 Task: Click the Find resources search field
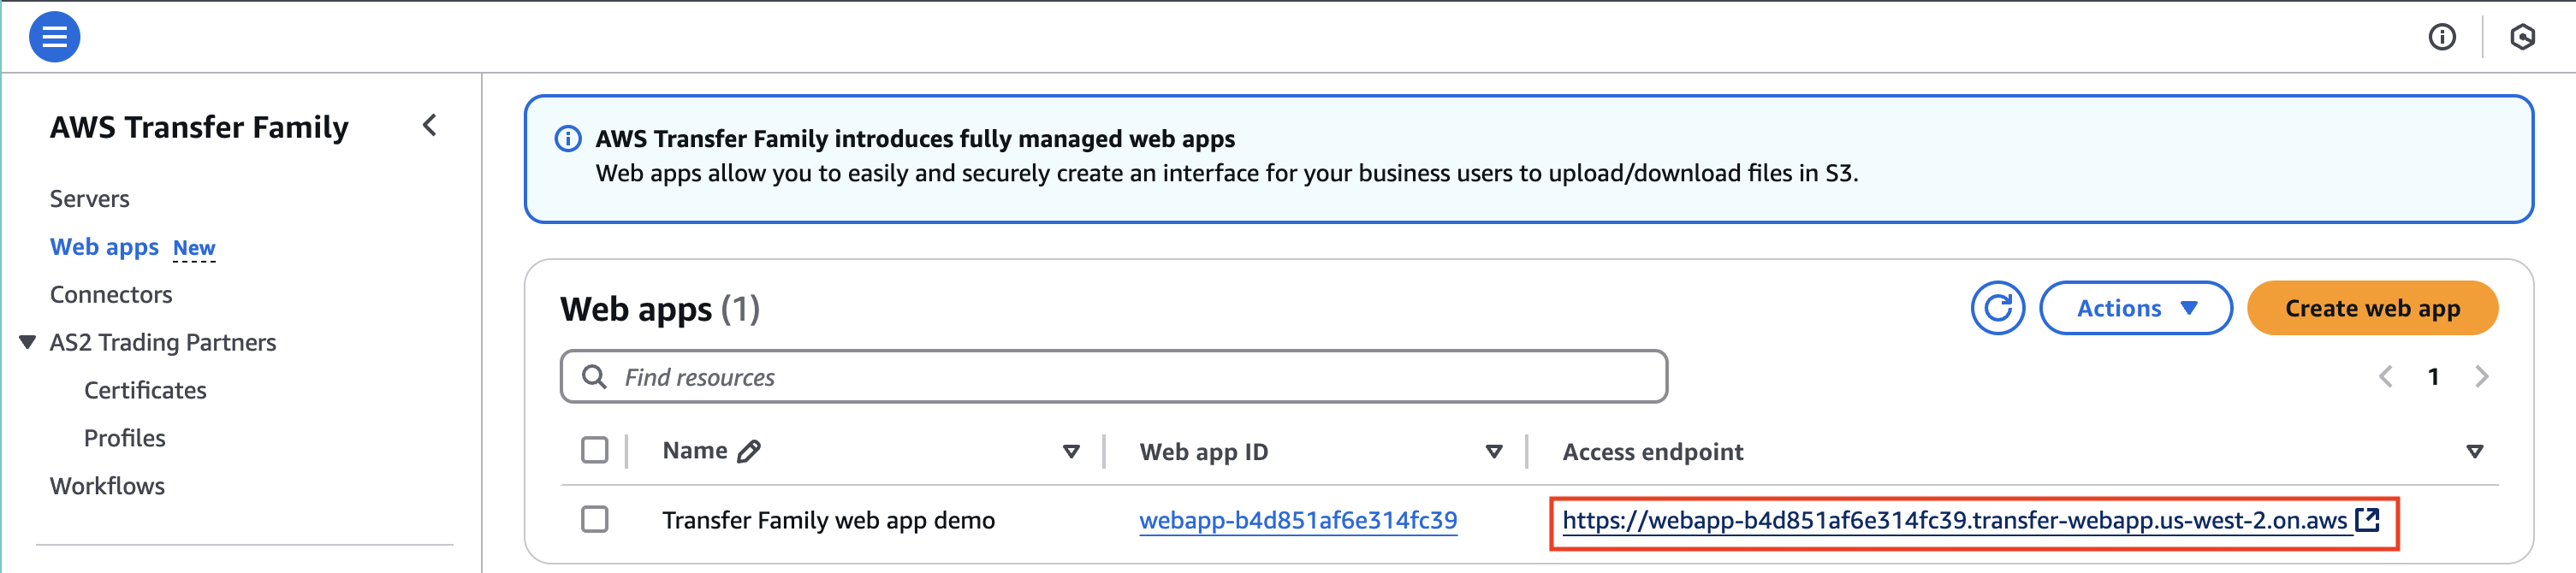pyautogui.click(x=1113, y=377)
